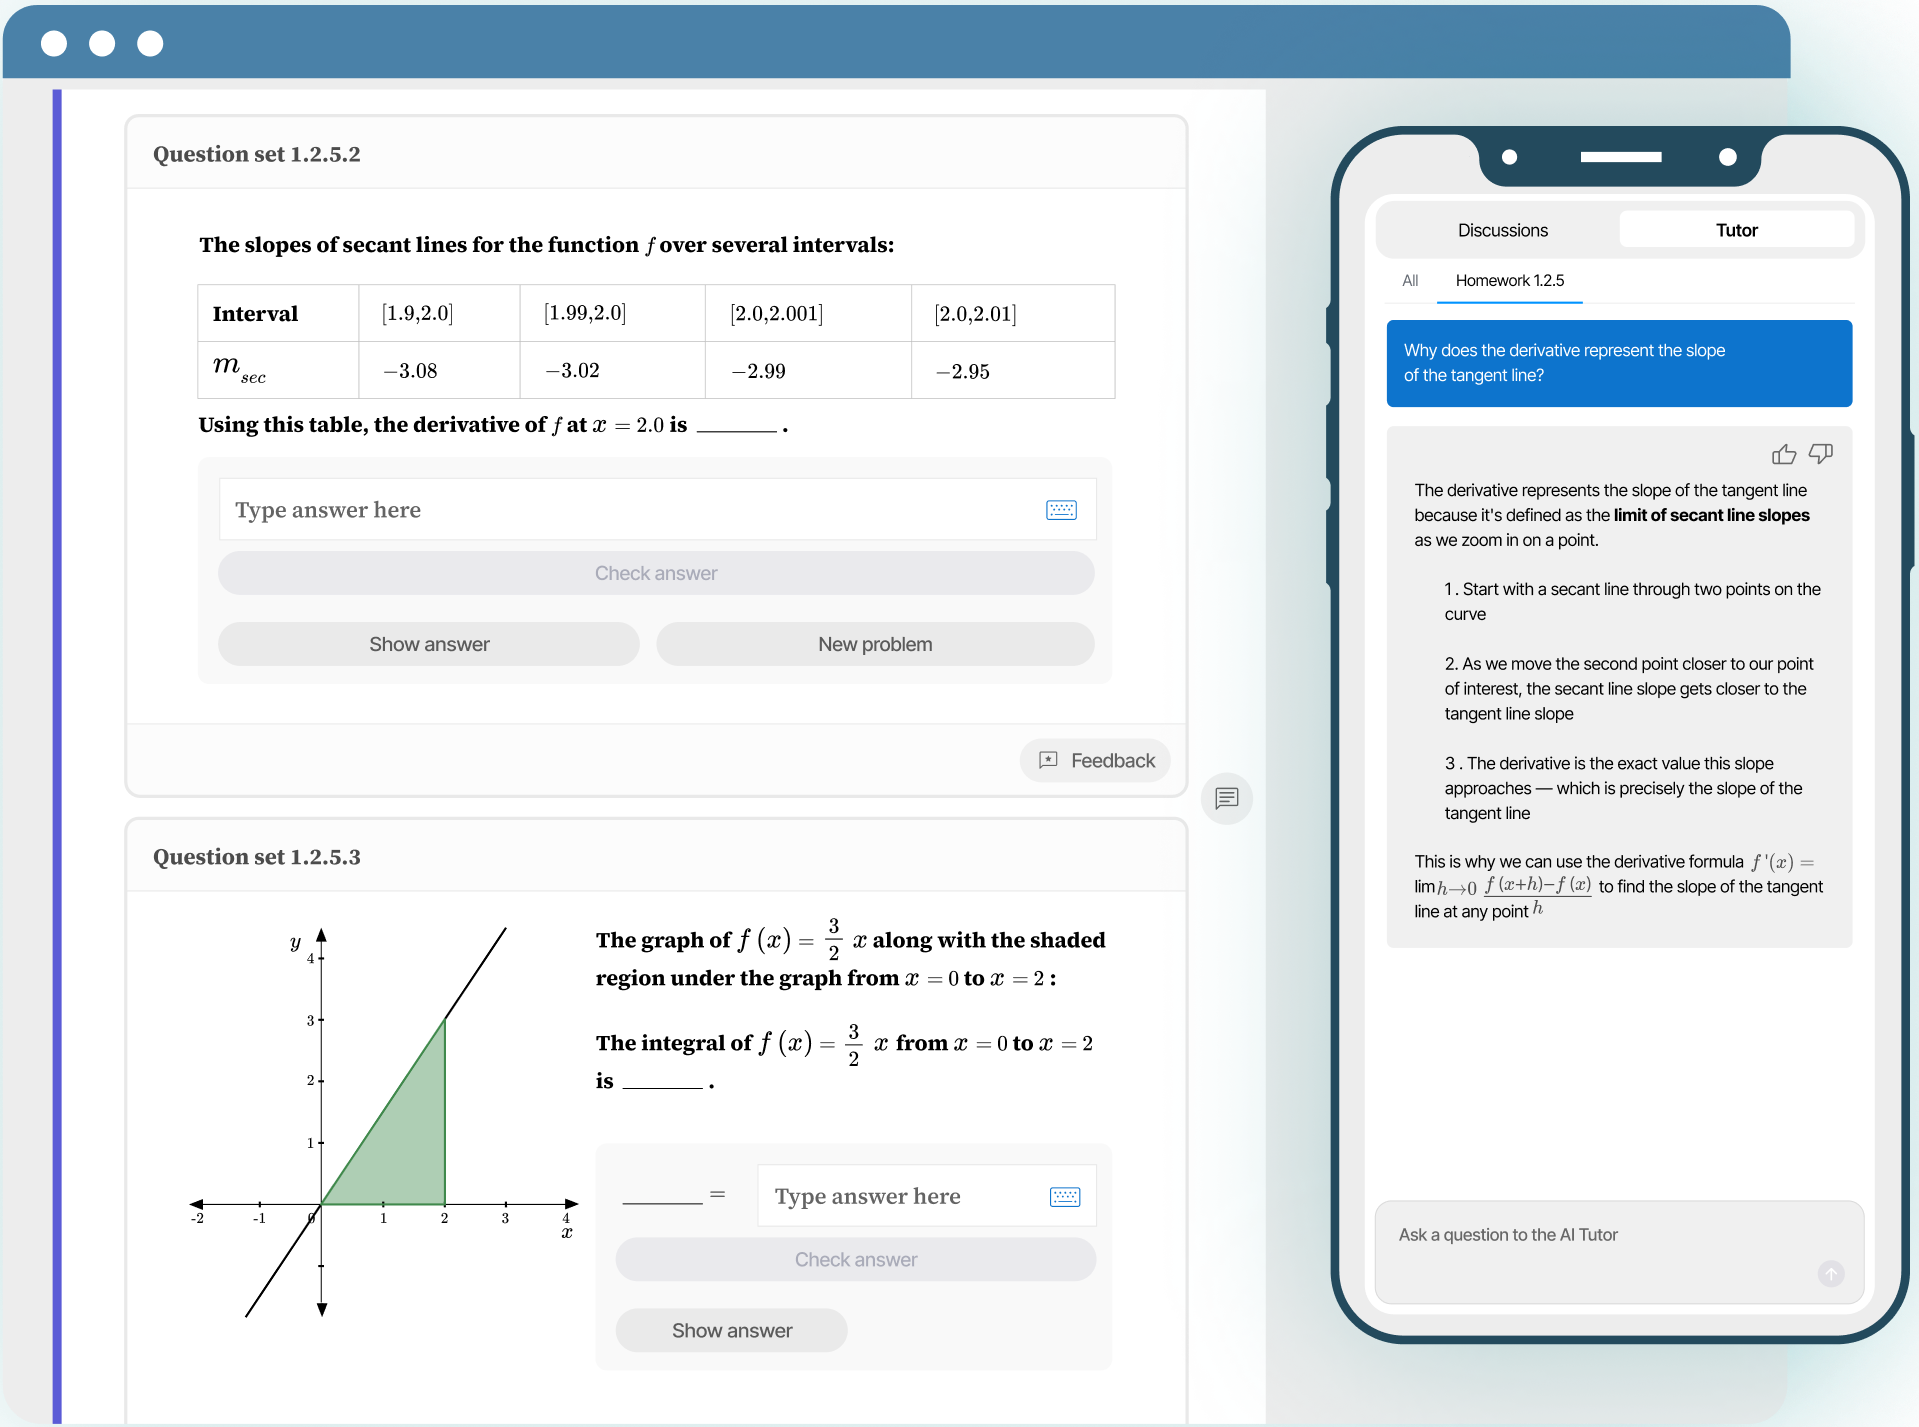Click the Feedback flag icon
This screenshot has height=1427, width=1919.
pyautogui.click(x=1048, y=760)
